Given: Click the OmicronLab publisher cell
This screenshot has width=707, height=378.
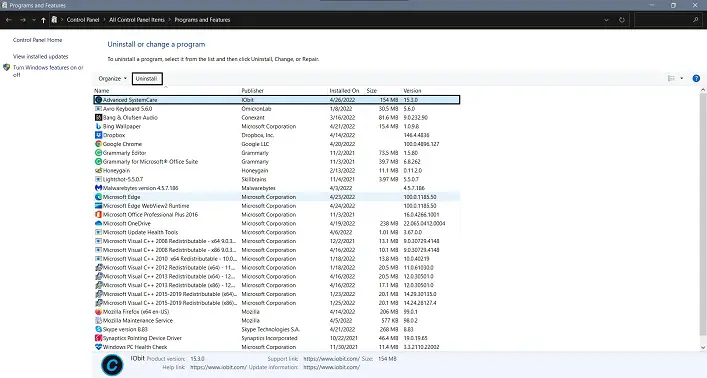Looking at the screenshot, I should click(256, 109).
